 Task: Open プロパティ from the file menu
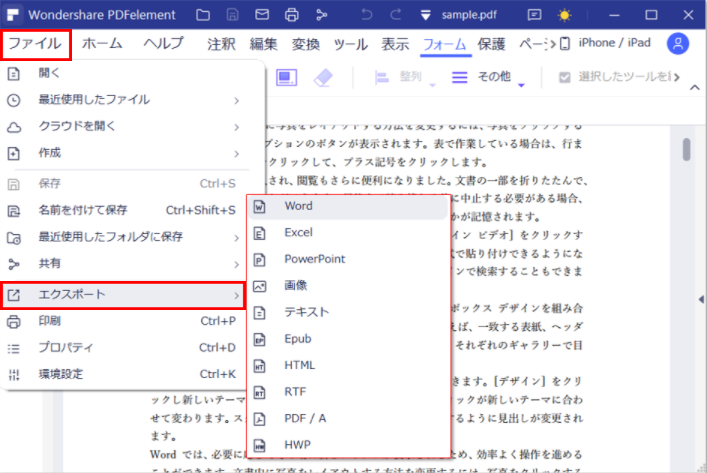(123, 348)
